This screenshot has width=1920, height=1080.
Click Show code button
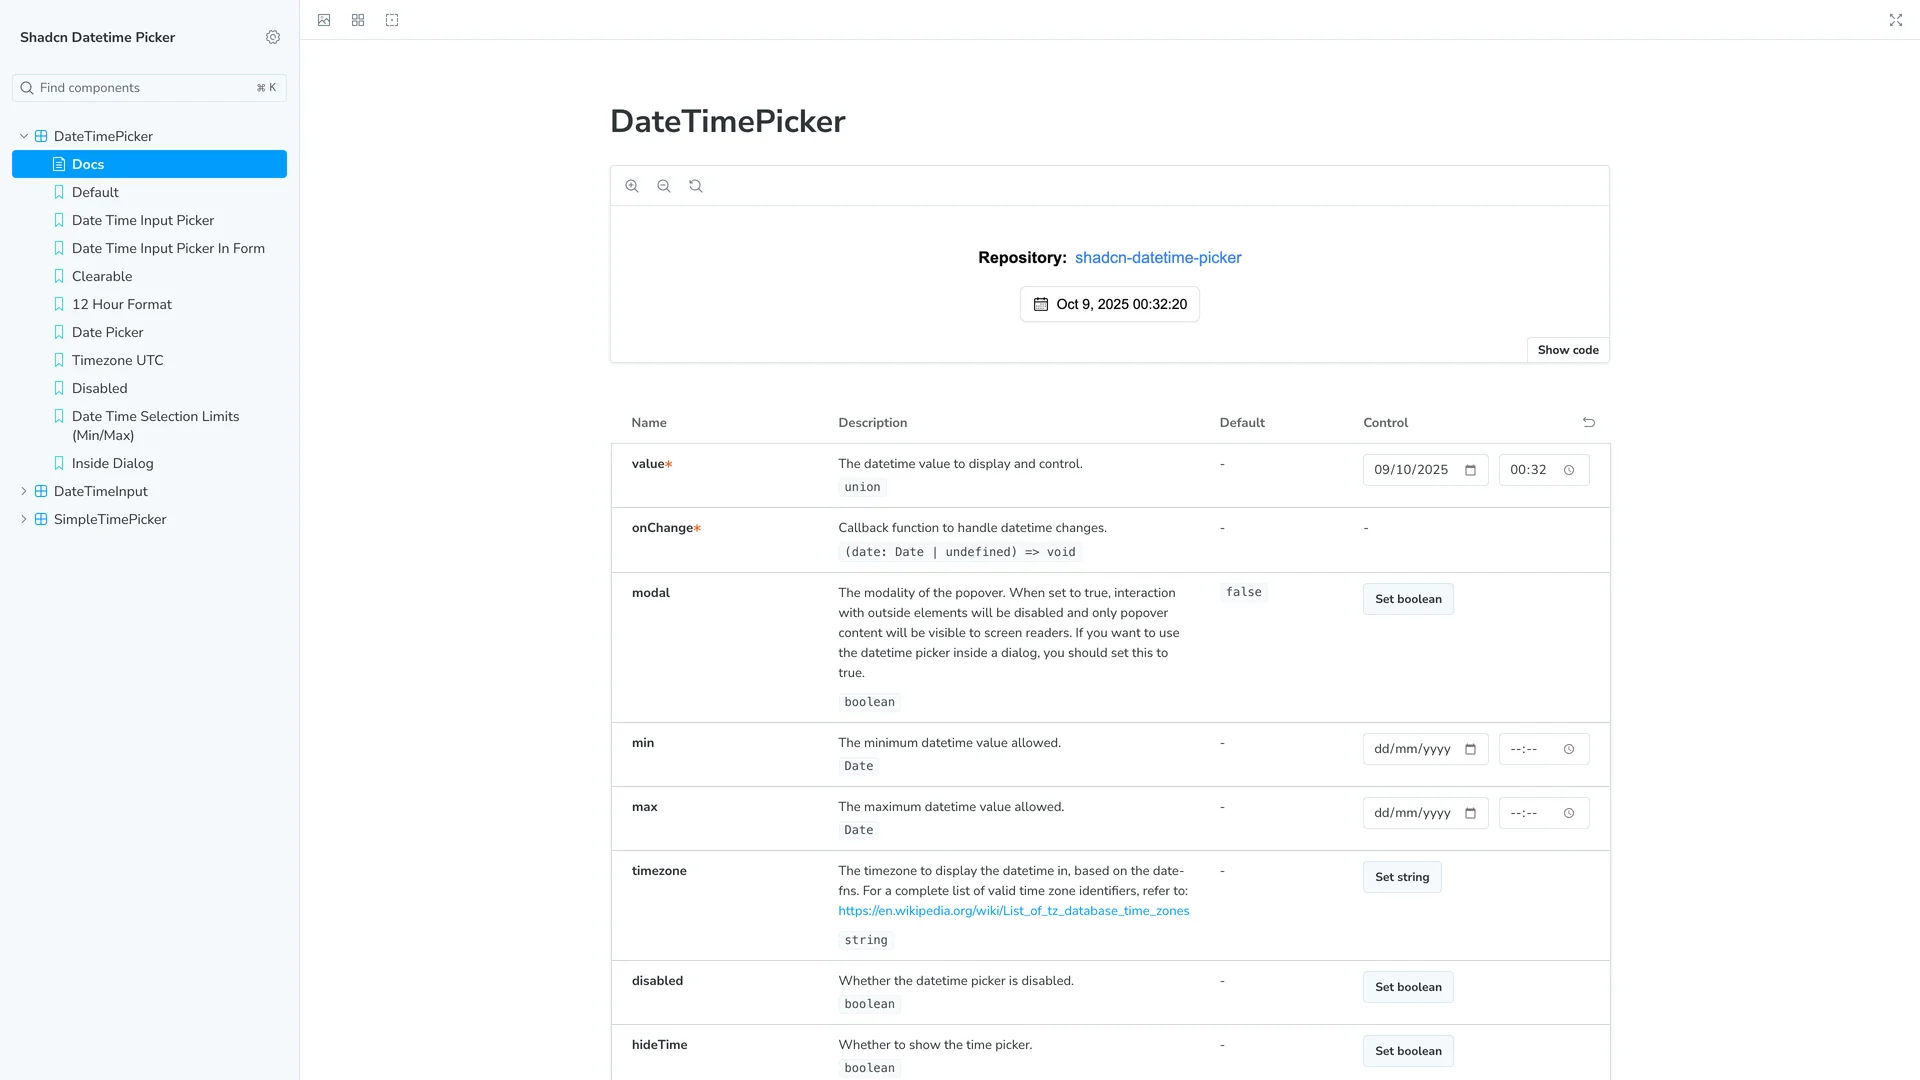(1568, 350)
